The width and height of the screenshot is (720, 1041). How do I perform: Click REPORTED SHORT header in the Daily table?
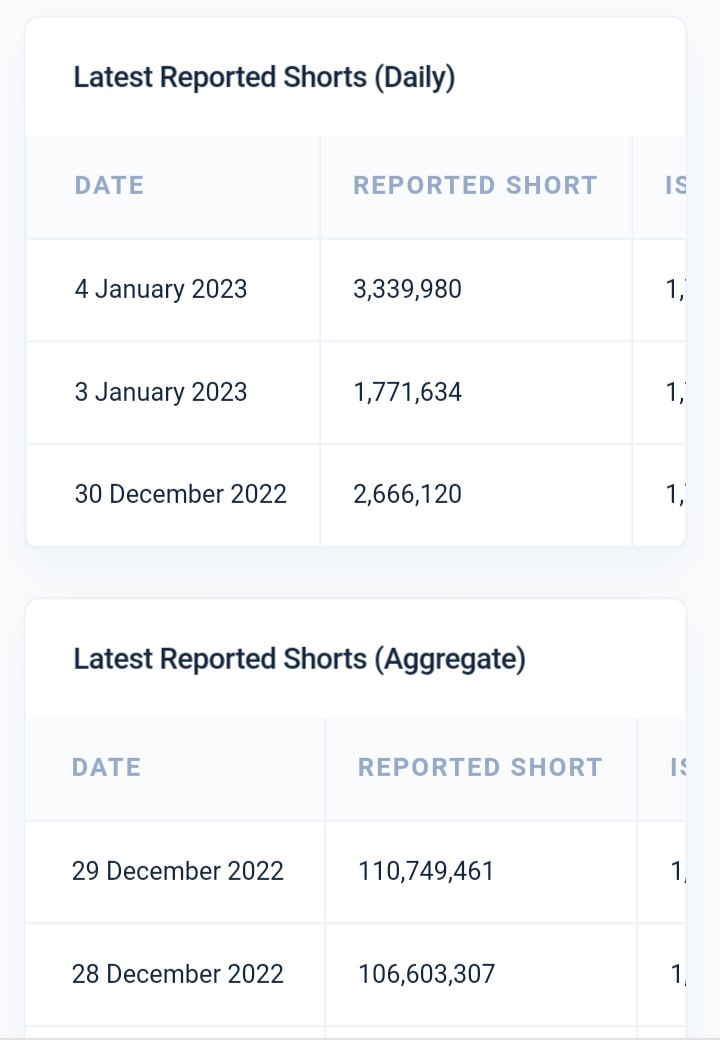[x=475, y=186]
